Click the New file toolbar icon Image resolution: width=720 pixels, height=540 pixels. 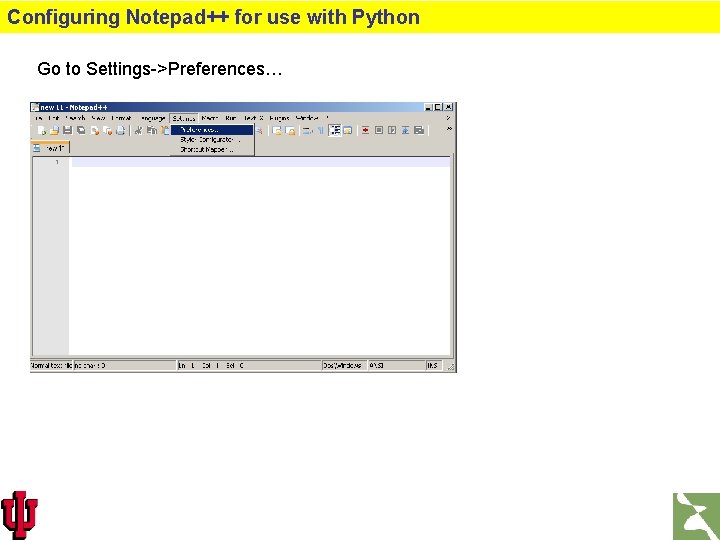point(41,130)
